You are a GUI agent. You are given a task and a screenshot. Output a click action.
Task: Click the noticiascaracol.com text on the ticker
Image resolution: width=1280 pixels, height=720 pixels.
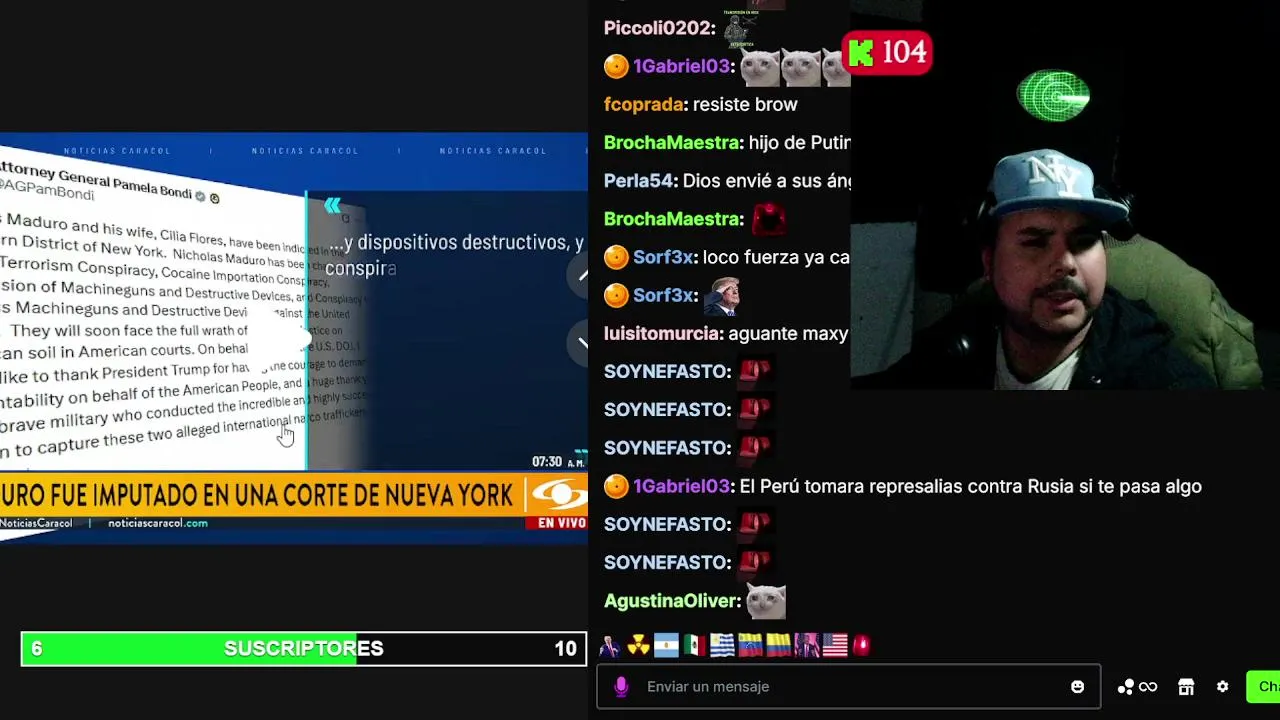pyautogui.click(x=158, y=523)
